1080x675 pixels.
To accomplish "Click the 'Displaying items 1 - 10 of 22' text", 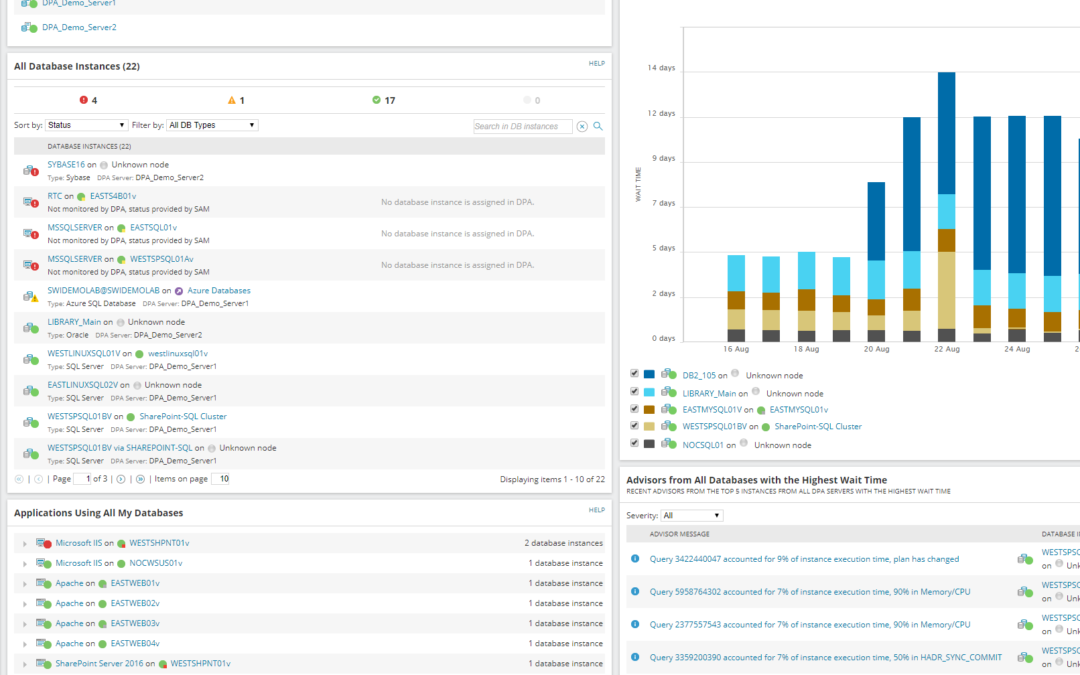I will [x=552, y=479].
